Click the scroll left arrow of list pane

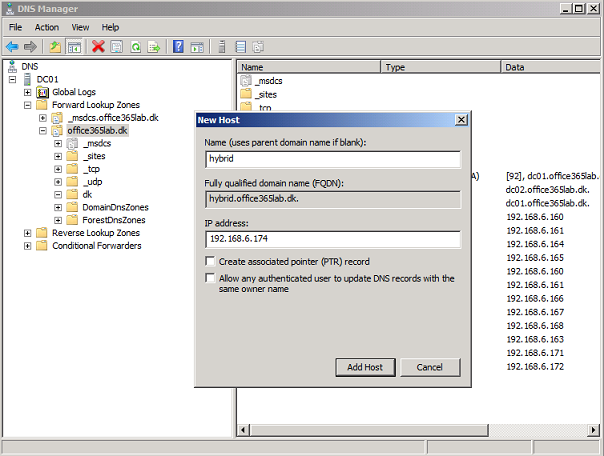243,430
